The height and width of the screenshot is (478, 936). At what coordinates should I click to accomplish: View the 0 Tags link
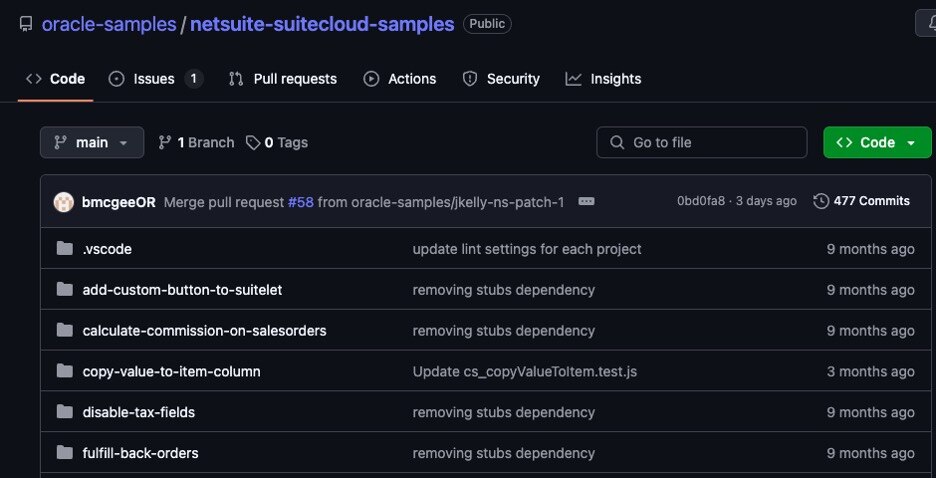(x=277, y=143)
